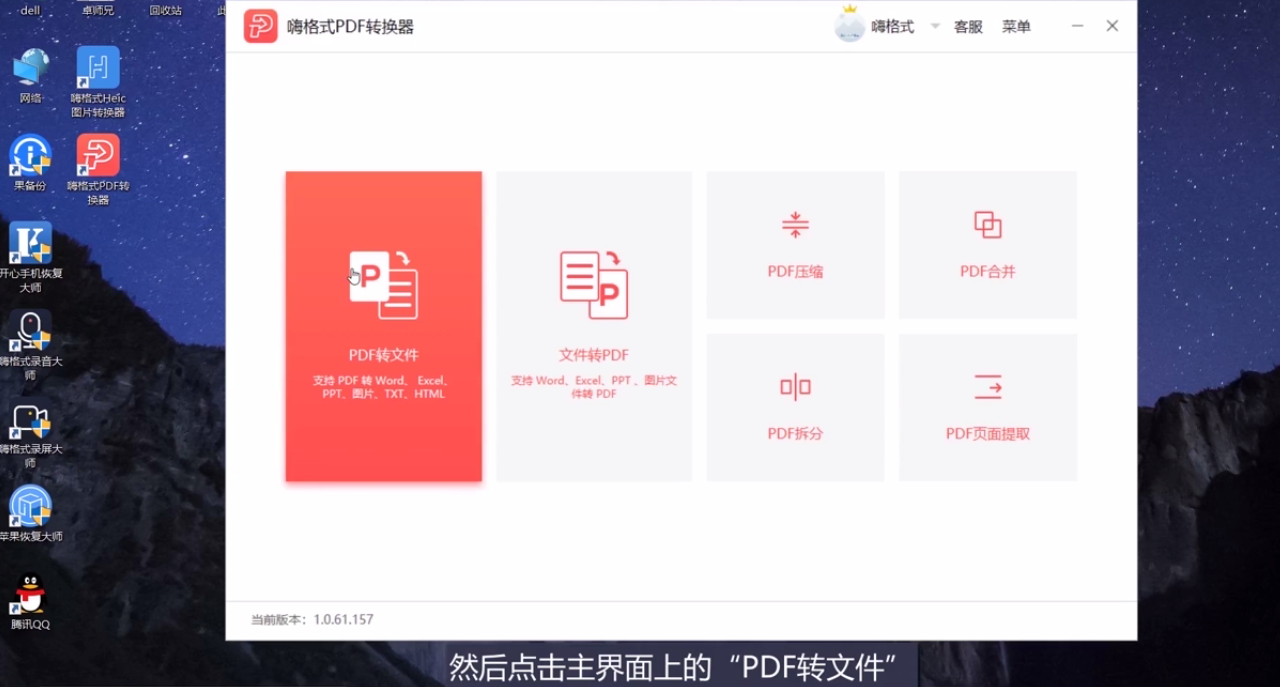Open the 客服 customer service menu
Screen dimensions: 1280x687
(x=968, y=27)
